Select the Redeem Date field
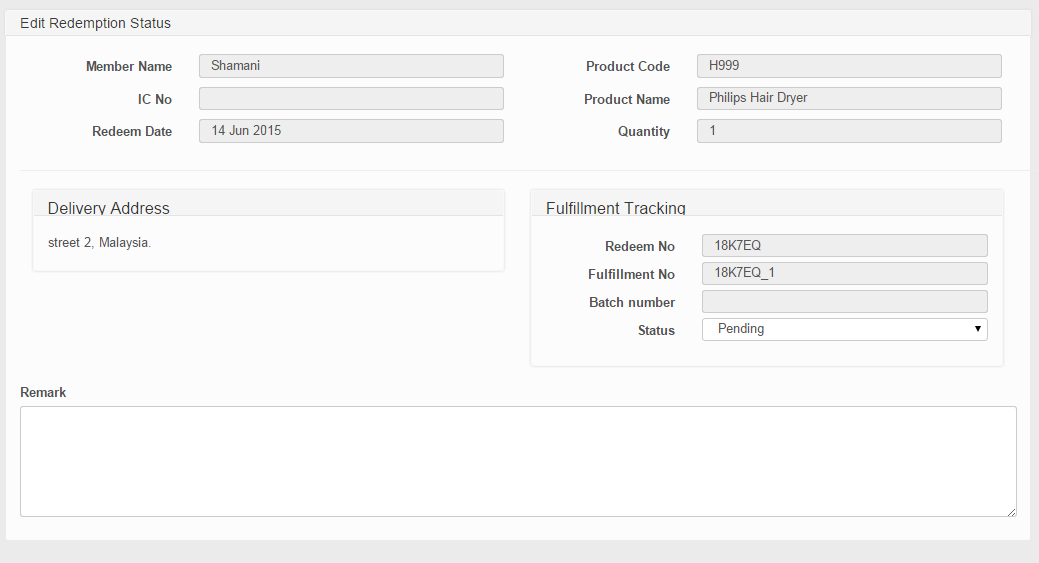Image resolution: width=1039 pixels, height=563 pixels. (351, 131)
